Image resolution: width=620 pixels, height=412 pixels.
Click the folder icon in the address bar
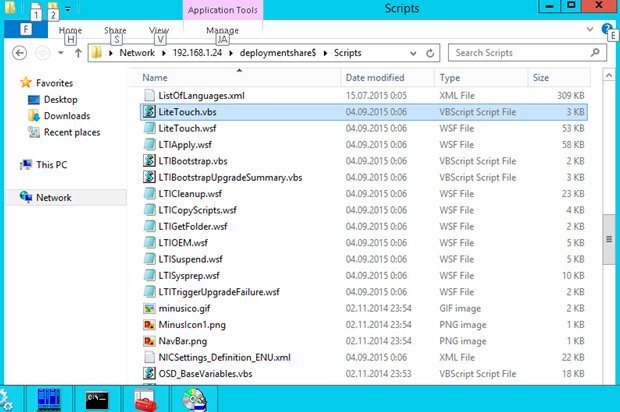click(96, 53)
